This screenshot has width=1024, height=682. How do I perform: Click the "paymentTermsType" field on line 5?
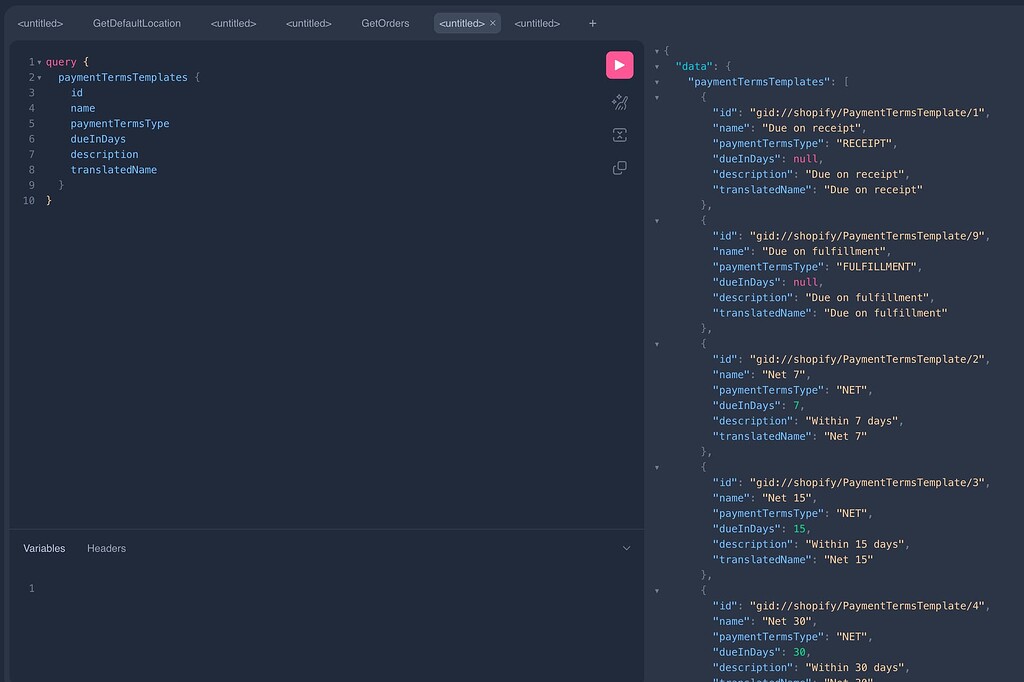[120, 123]
